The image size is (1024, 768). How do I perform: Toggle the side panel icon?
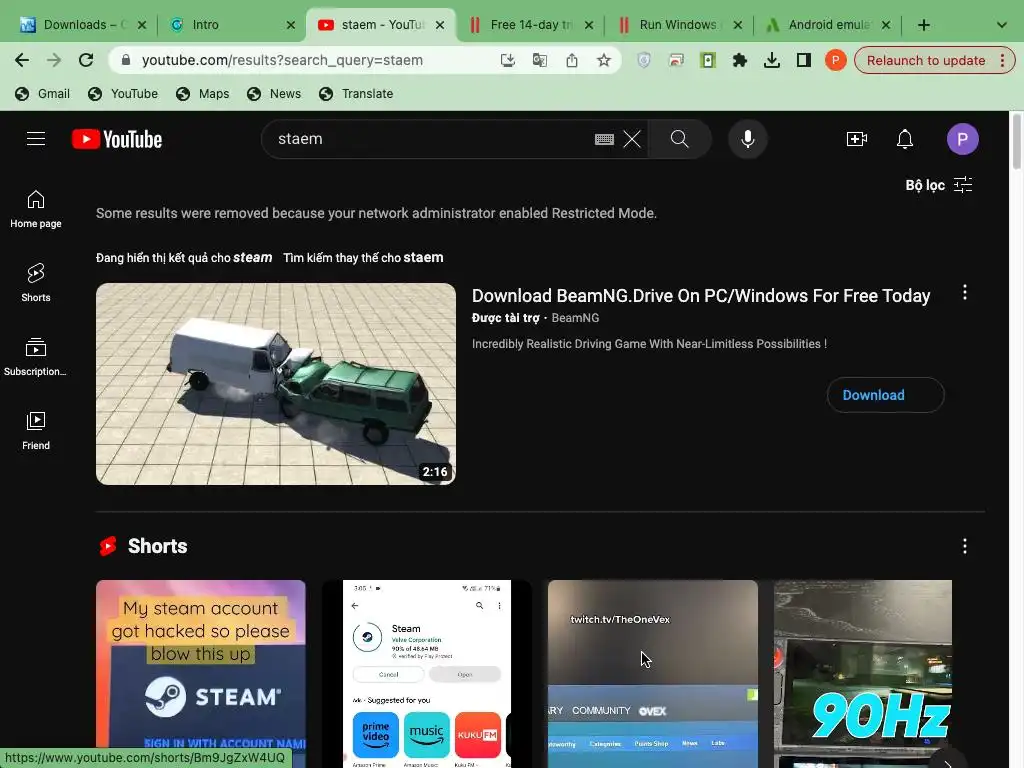pyautogui.click(x=803, y=60)
